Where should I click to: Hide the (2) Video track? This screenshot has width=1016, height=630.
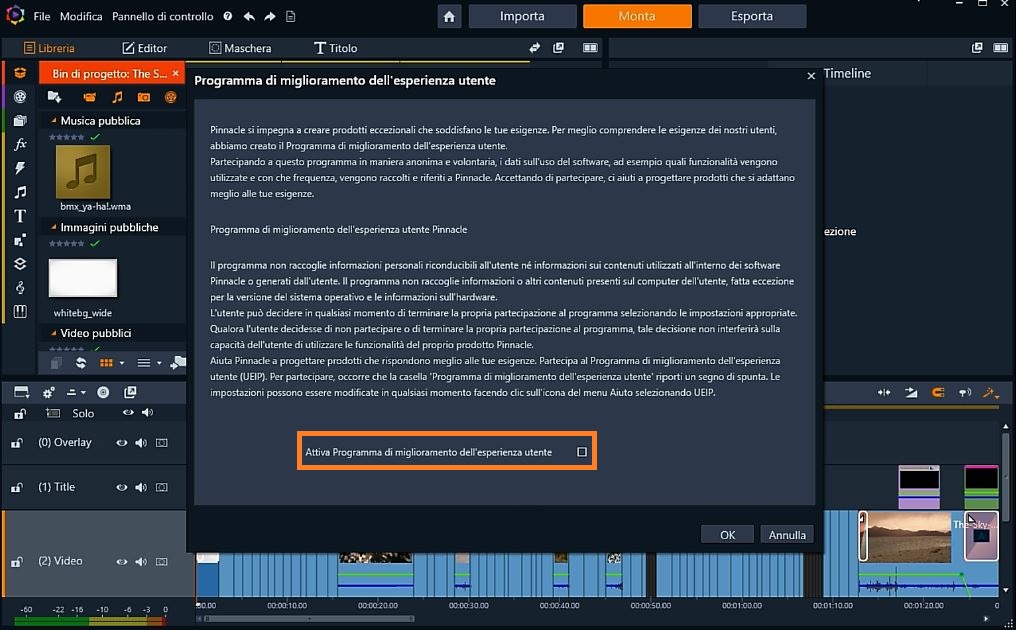pos(121,562)
